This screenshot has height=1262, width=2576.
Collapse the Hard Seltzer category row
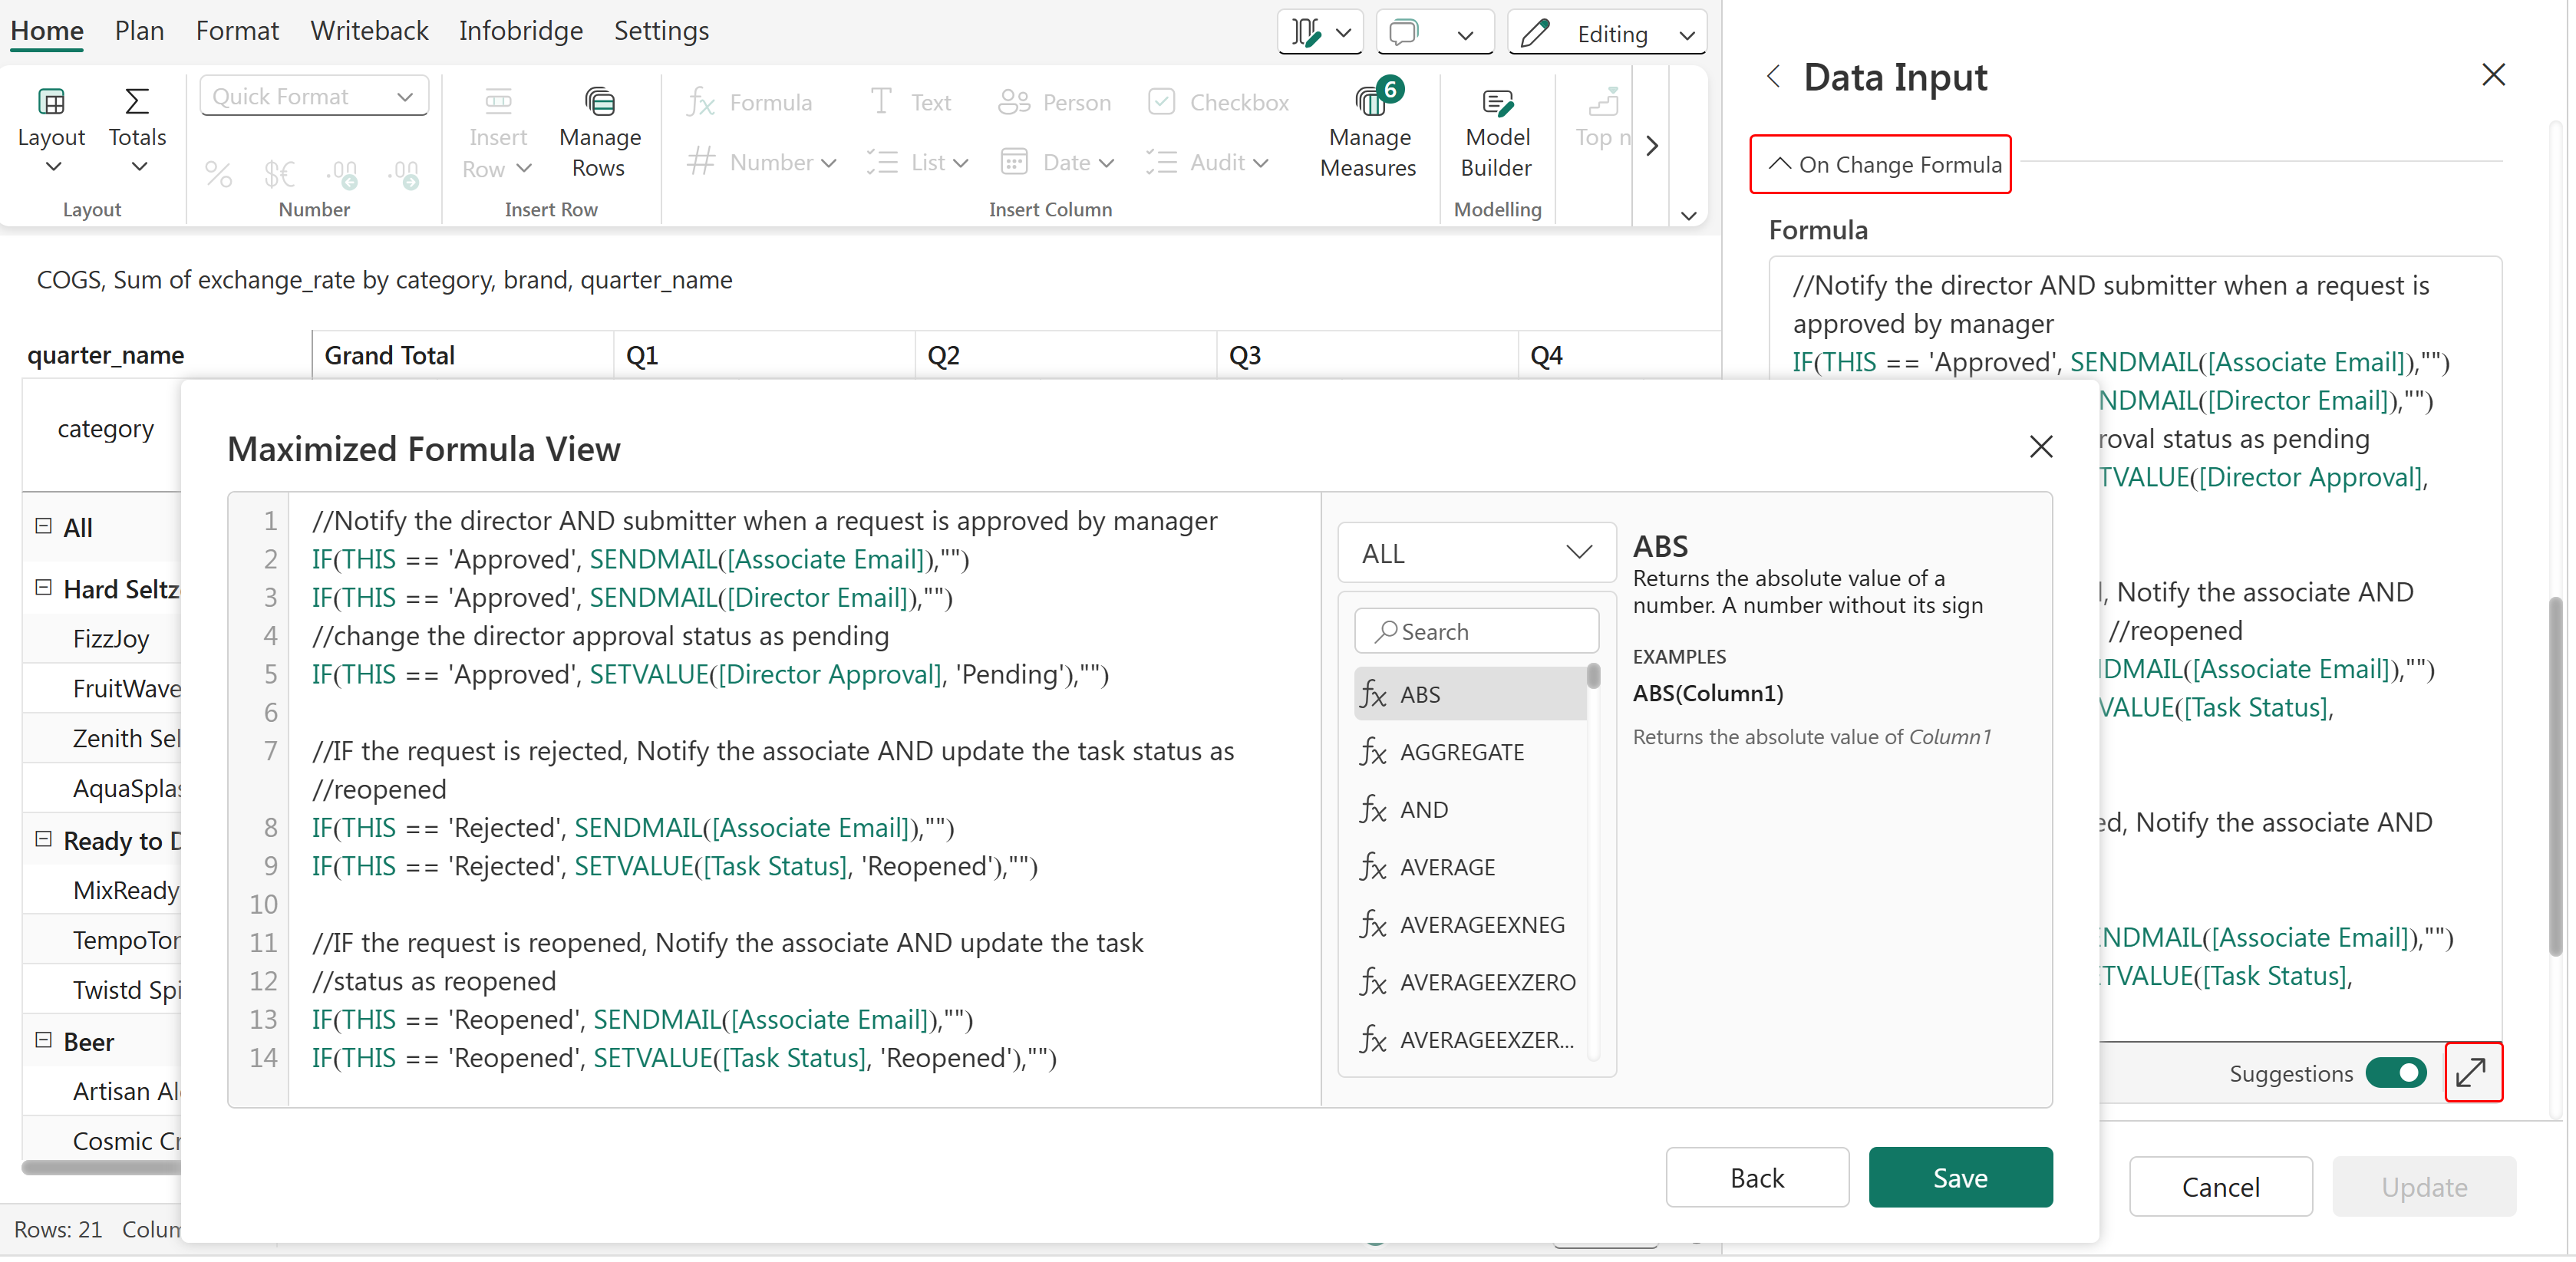pos(44,588)
